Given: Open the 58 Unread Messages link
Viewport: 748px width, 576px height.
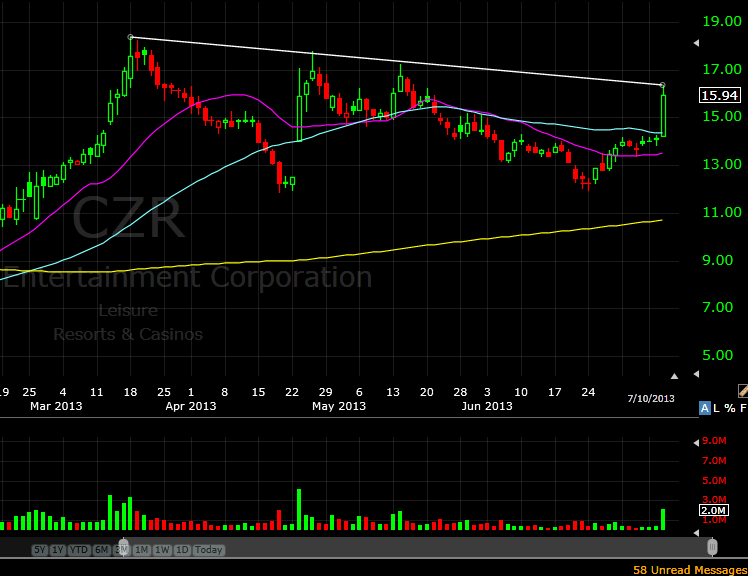Looking at the screenshot, I should click(x=690, y=570).
